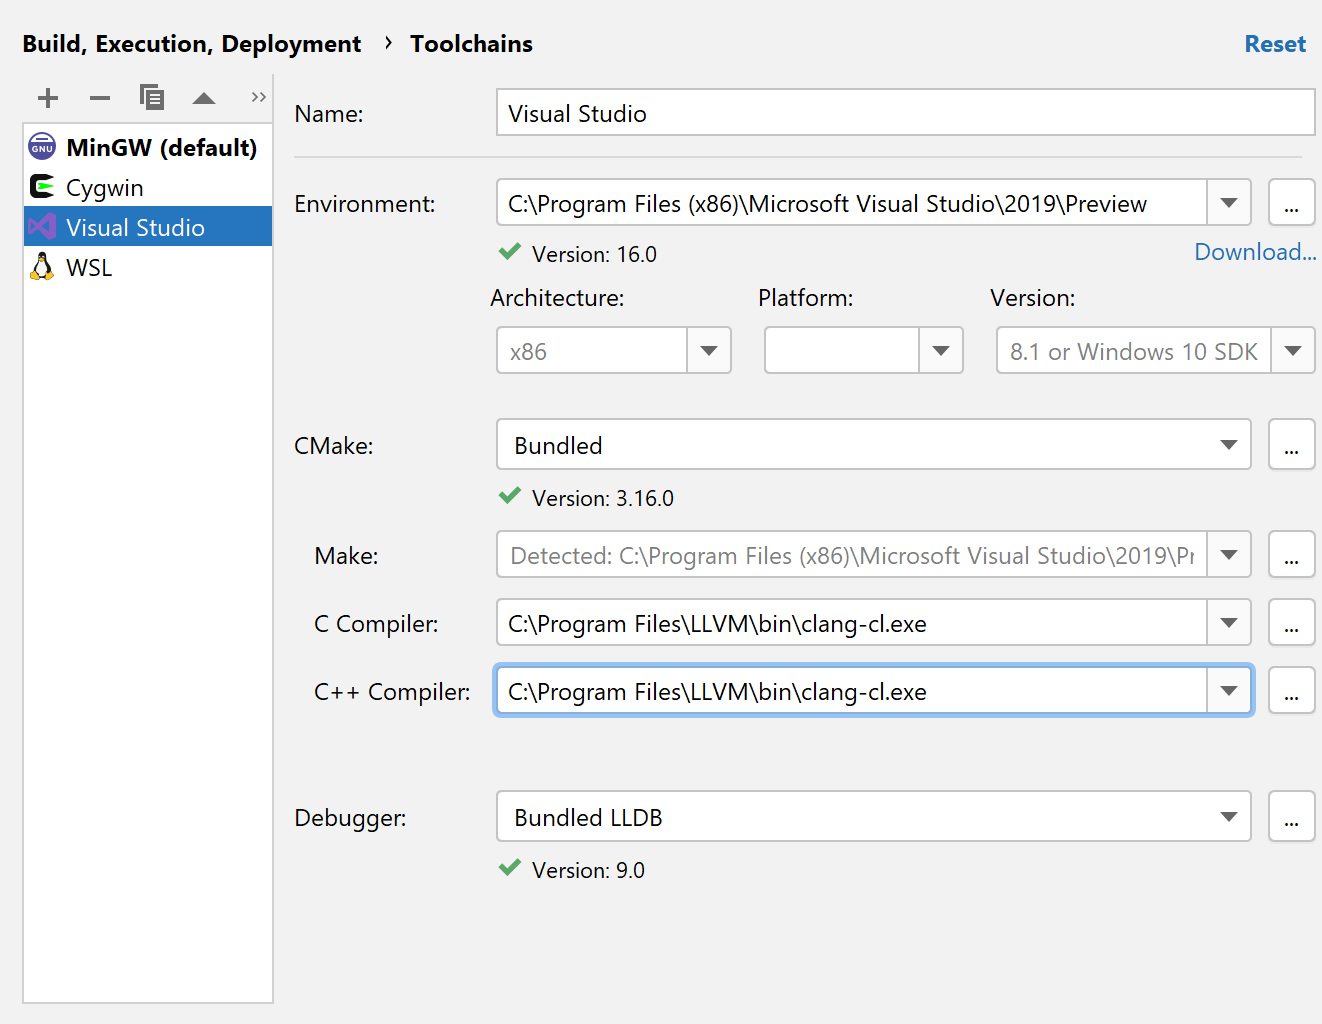
Task: Click the Visual Studio logo icon
Action: (x=42, y=227)
